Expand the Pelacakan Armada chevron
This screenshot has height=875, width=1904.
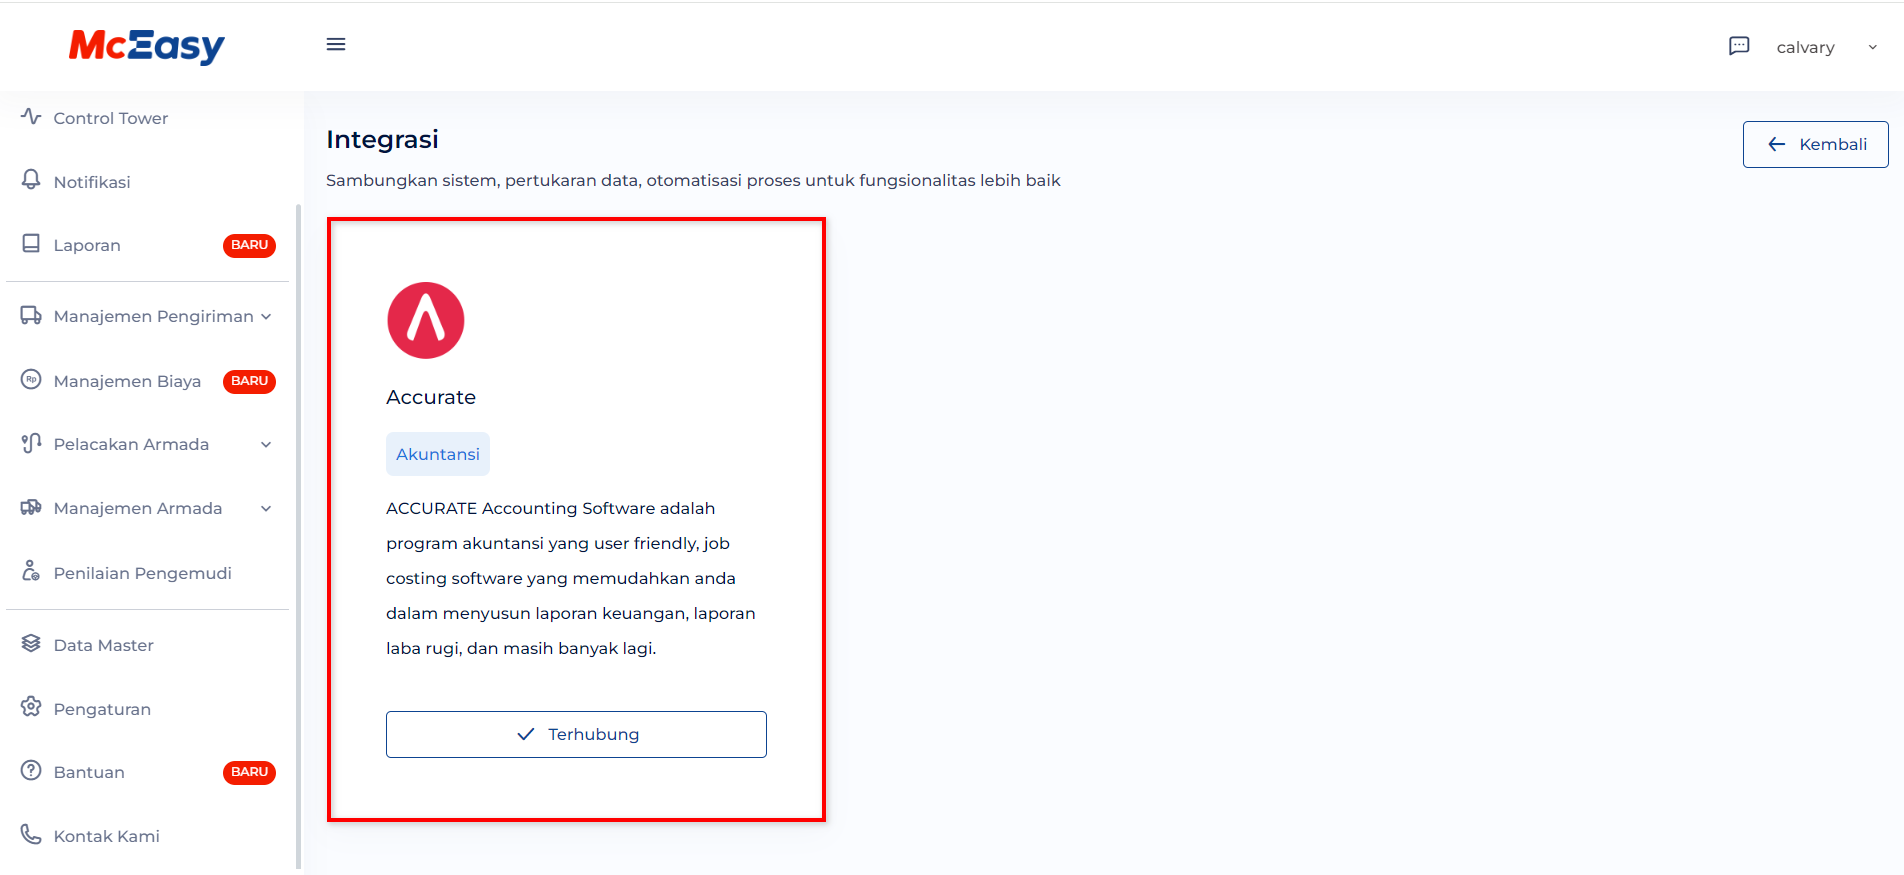click(266, 444)
